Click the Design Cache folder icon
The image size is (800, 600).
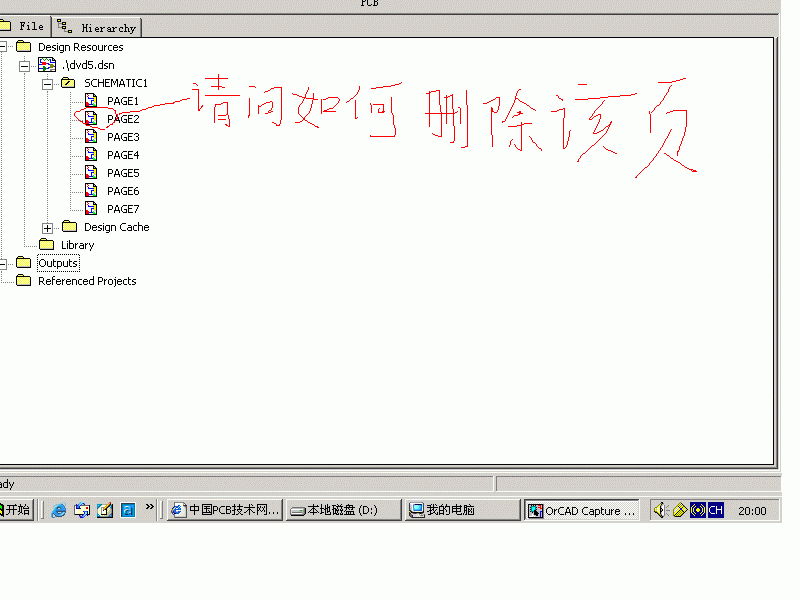tap(69, 226)
